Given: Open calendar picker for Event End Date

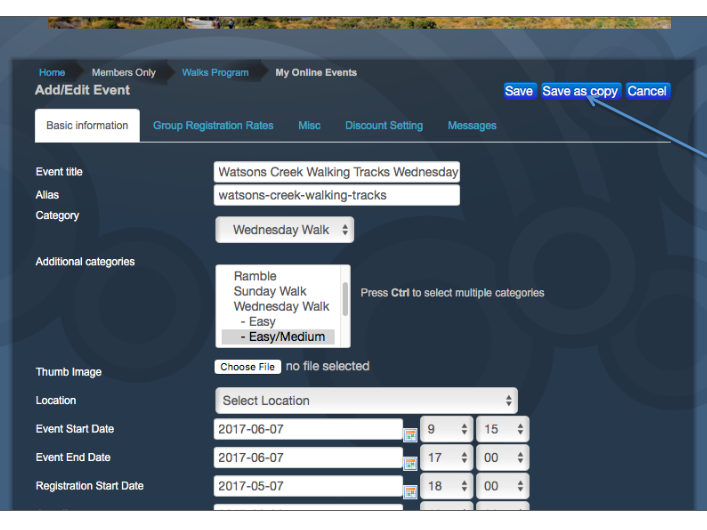Looking at the screenshot, I should 410,463.
